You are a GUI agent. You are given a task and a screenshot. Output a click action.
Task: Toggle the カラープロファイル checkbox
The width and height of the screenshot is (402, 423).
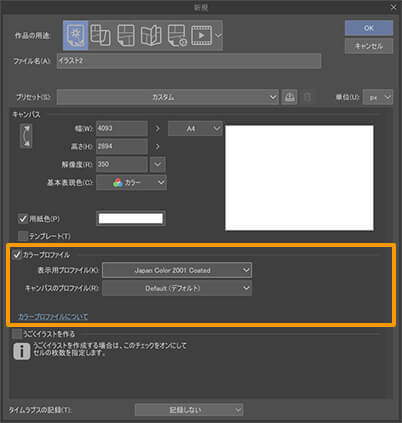point(17,255)
